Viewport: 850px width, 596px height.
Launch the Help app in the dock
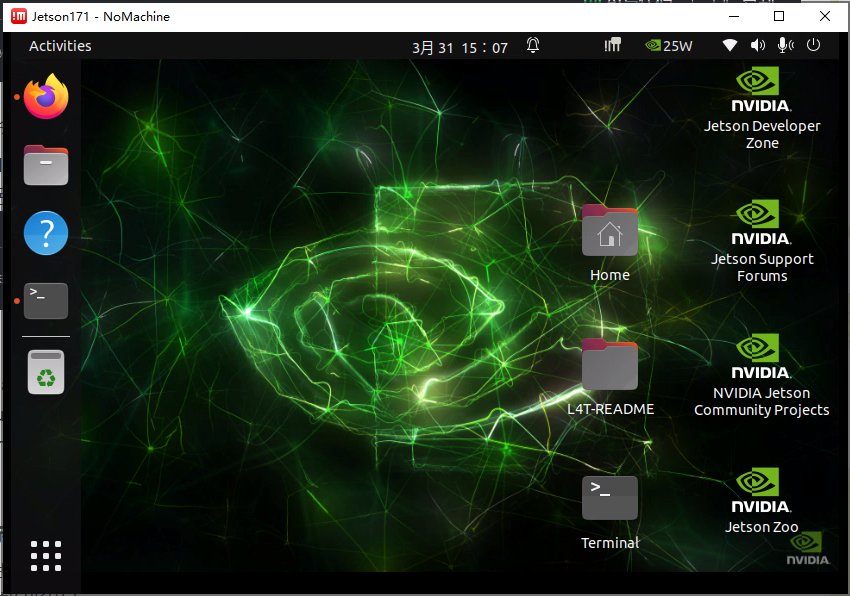[x=46, y=233]
